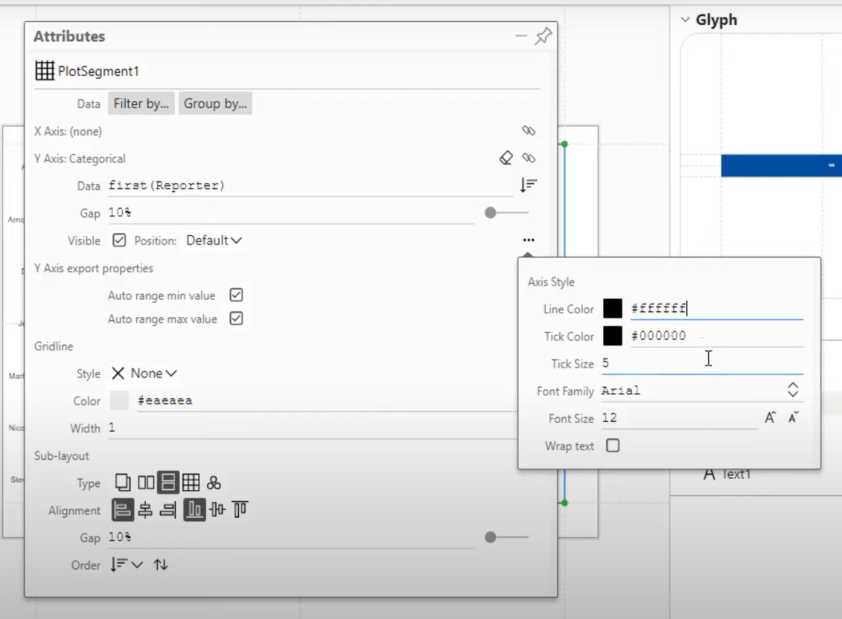Select the horizontal stack sub-layout type
842x619 pixels.
146,483
